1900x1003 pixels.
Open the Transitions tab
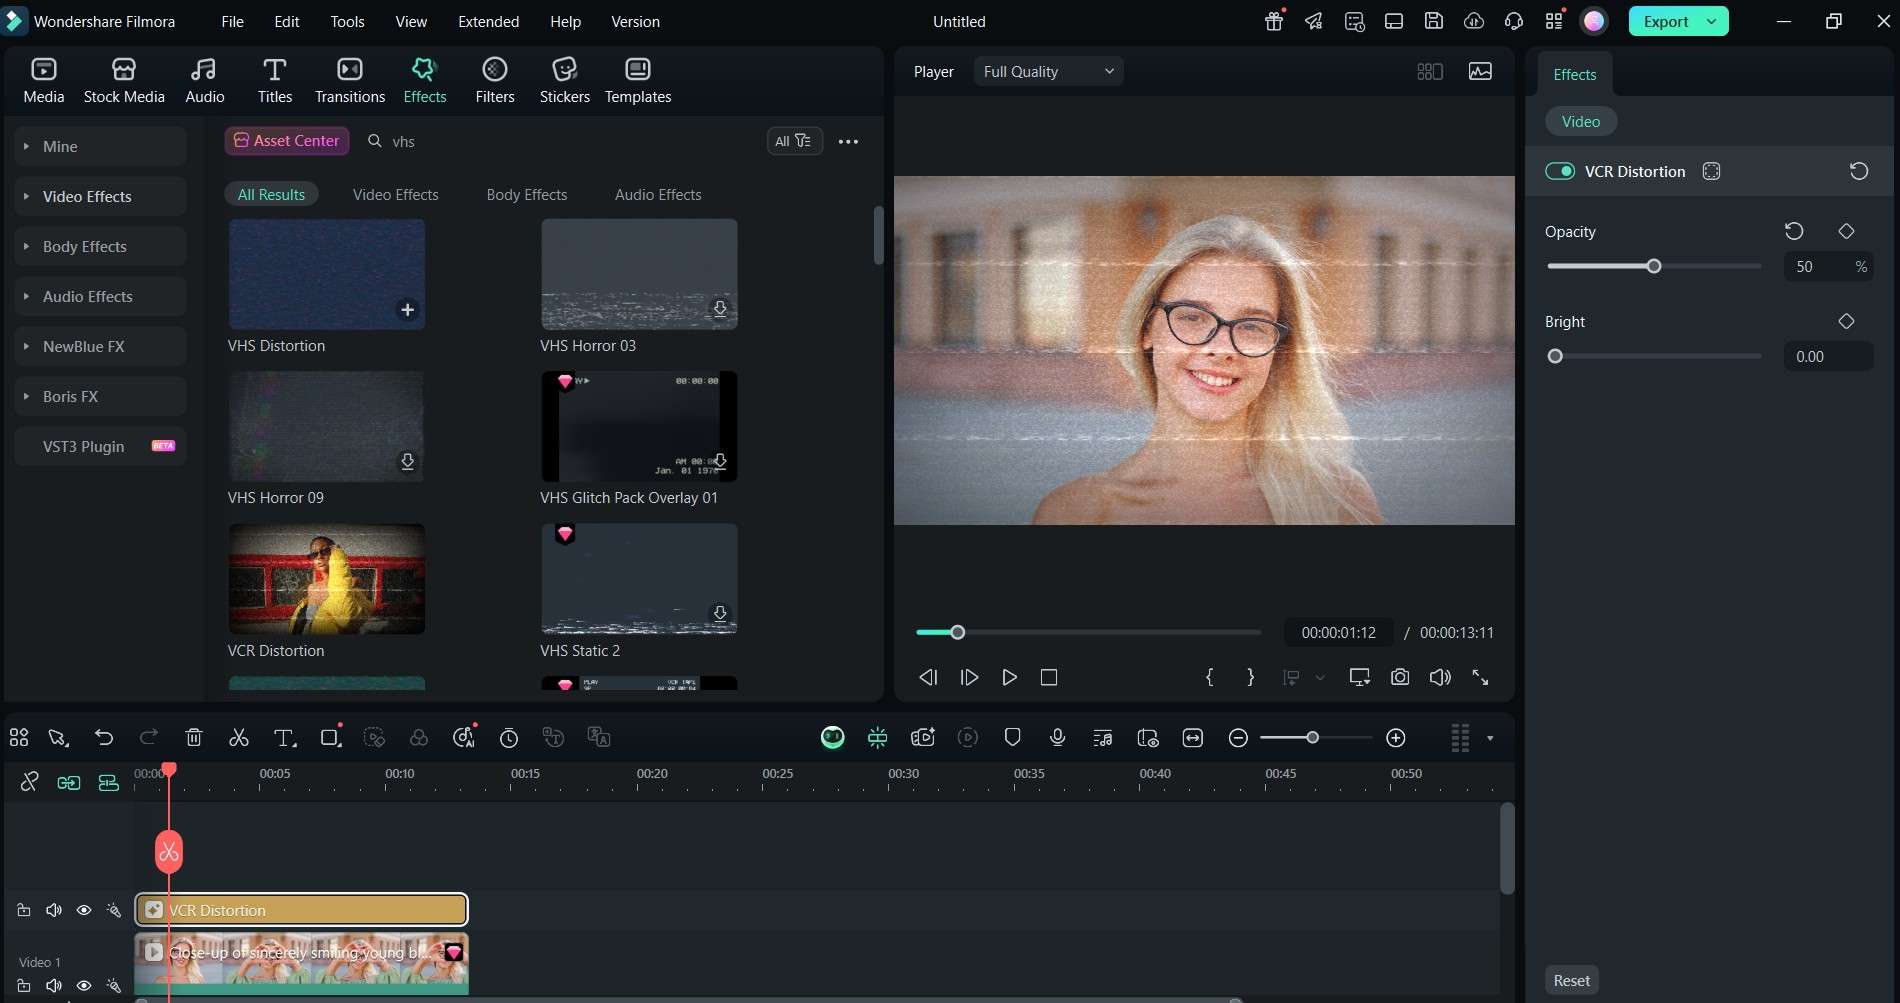pos(350,80)
